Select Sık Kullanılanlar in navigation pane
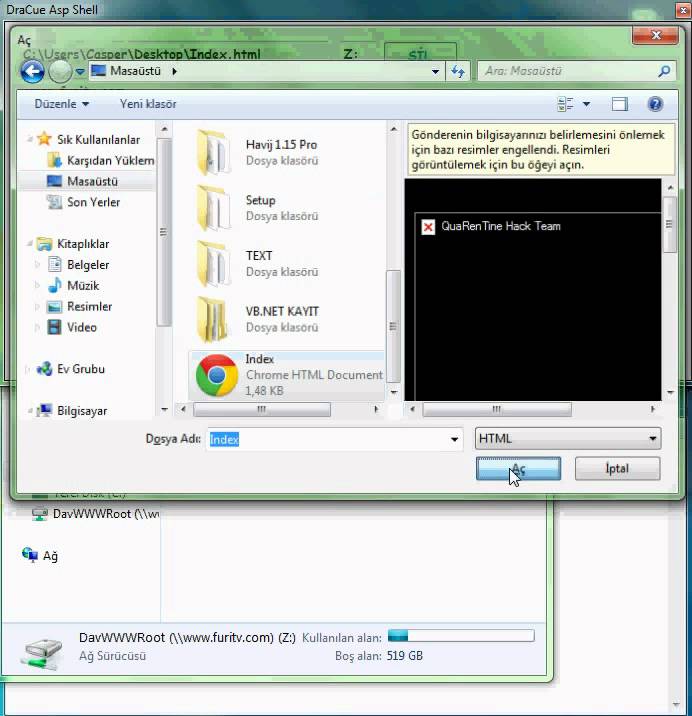The width and height of the screenshot is (692, 716). tap(98, 140)
